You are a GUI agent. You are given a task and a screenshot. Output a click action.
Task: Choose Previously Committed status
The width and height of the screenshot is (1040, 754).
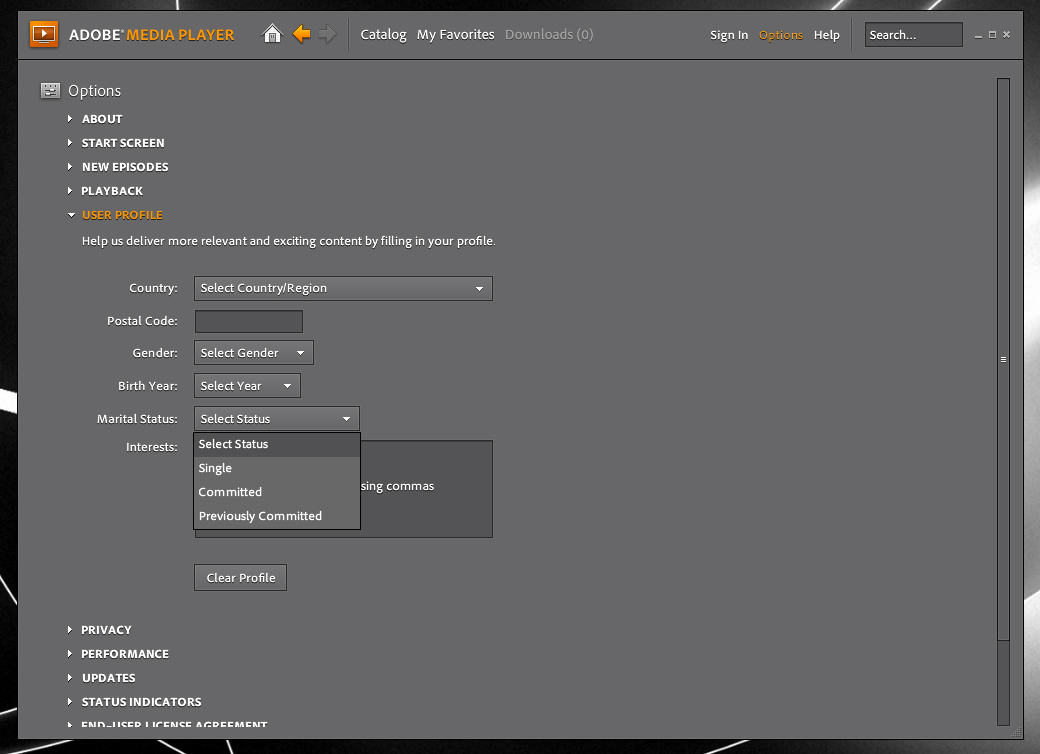[277, 516]
